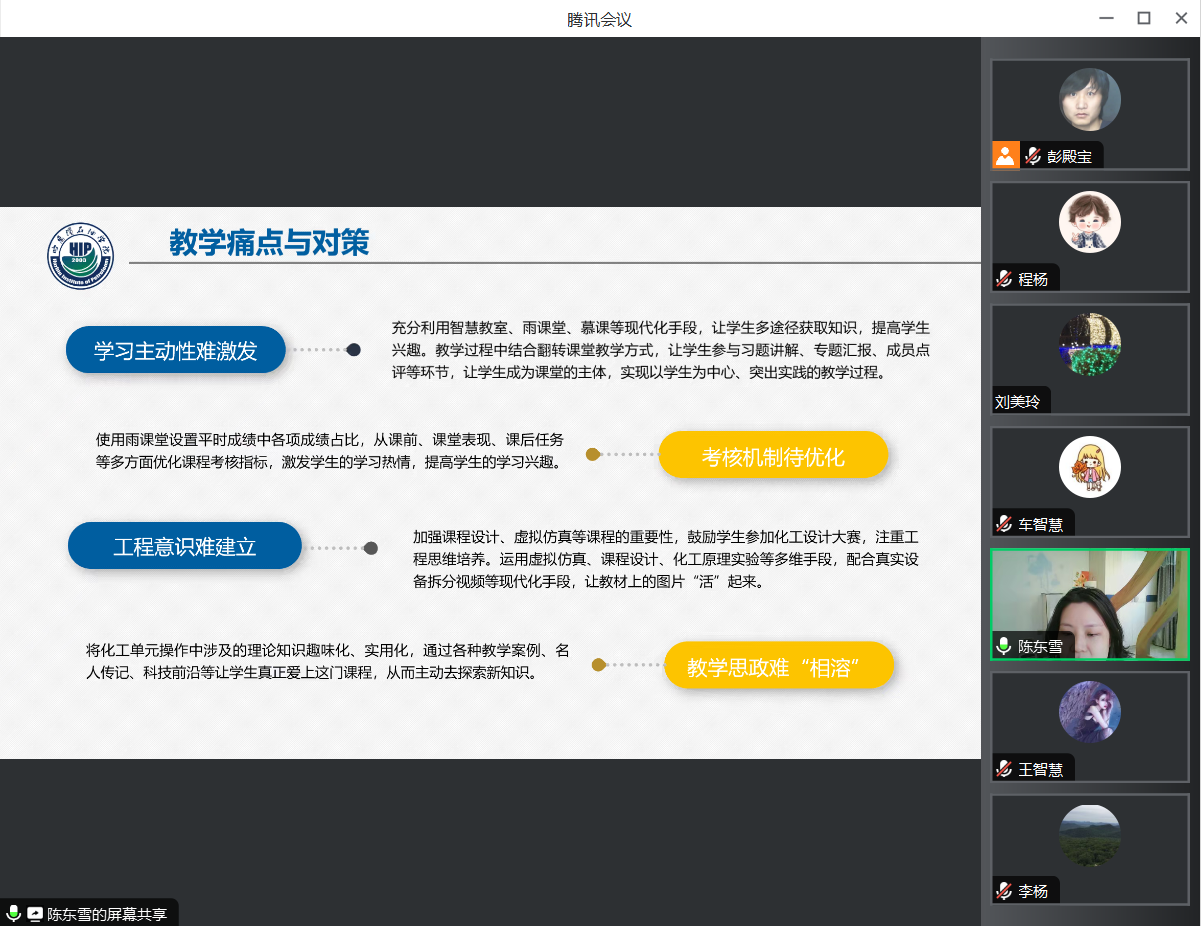The width and height of the screenshot is (1201, 926).
Task: Click 彭殿宝's avatar photo
Action: point(1089,99)
